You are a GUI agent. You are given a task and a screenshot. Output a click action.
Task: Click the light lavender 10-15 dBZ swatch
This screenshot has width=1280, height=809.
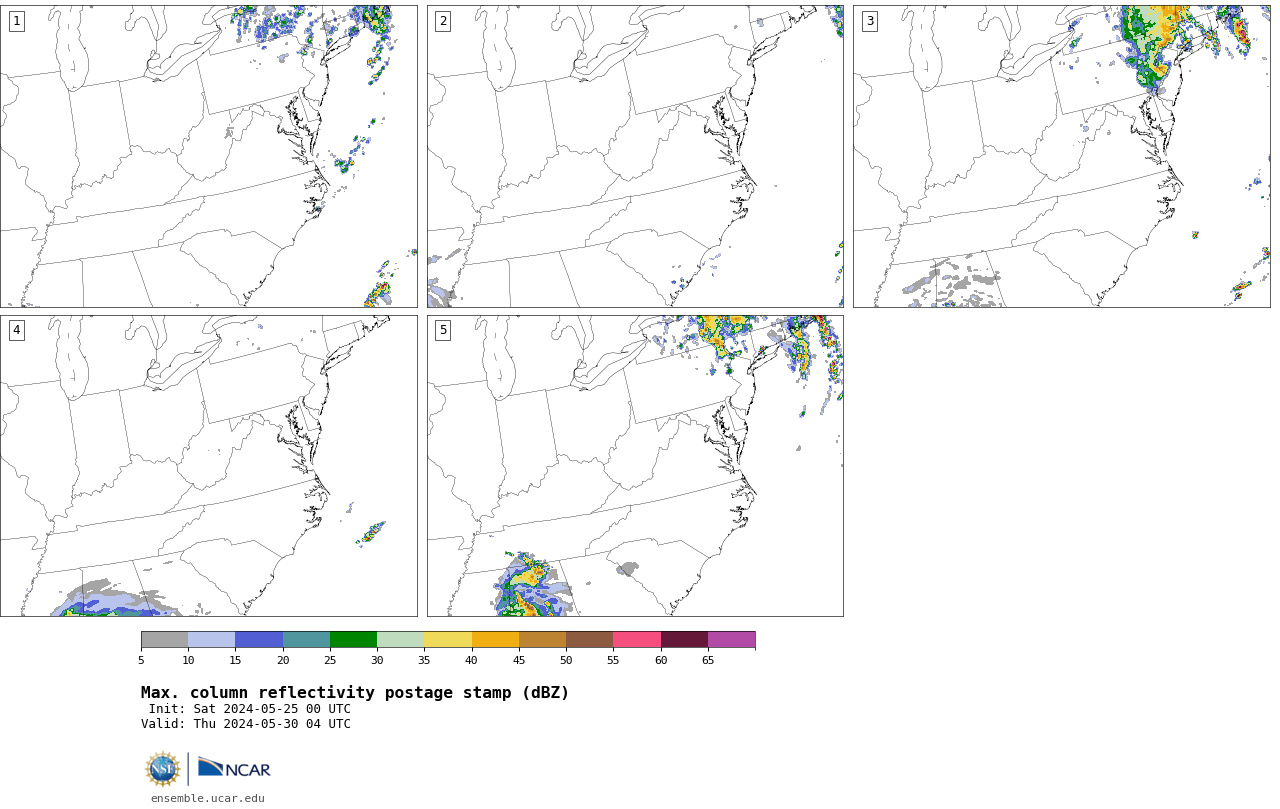click(212, 640)
